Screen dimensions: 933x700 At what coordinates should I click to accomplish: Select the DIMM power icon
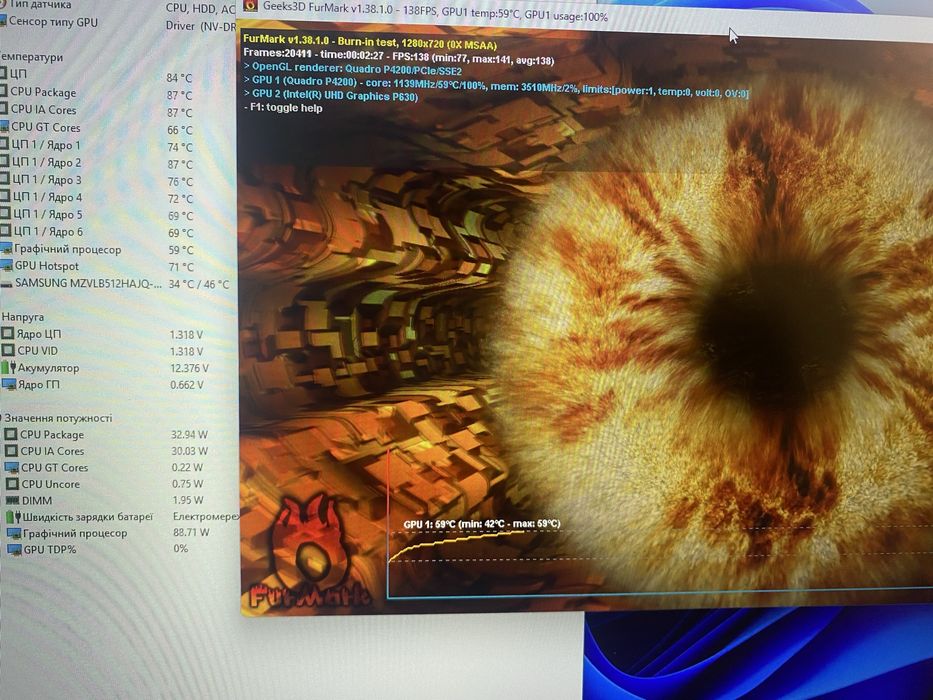click(x=12, y=501)
